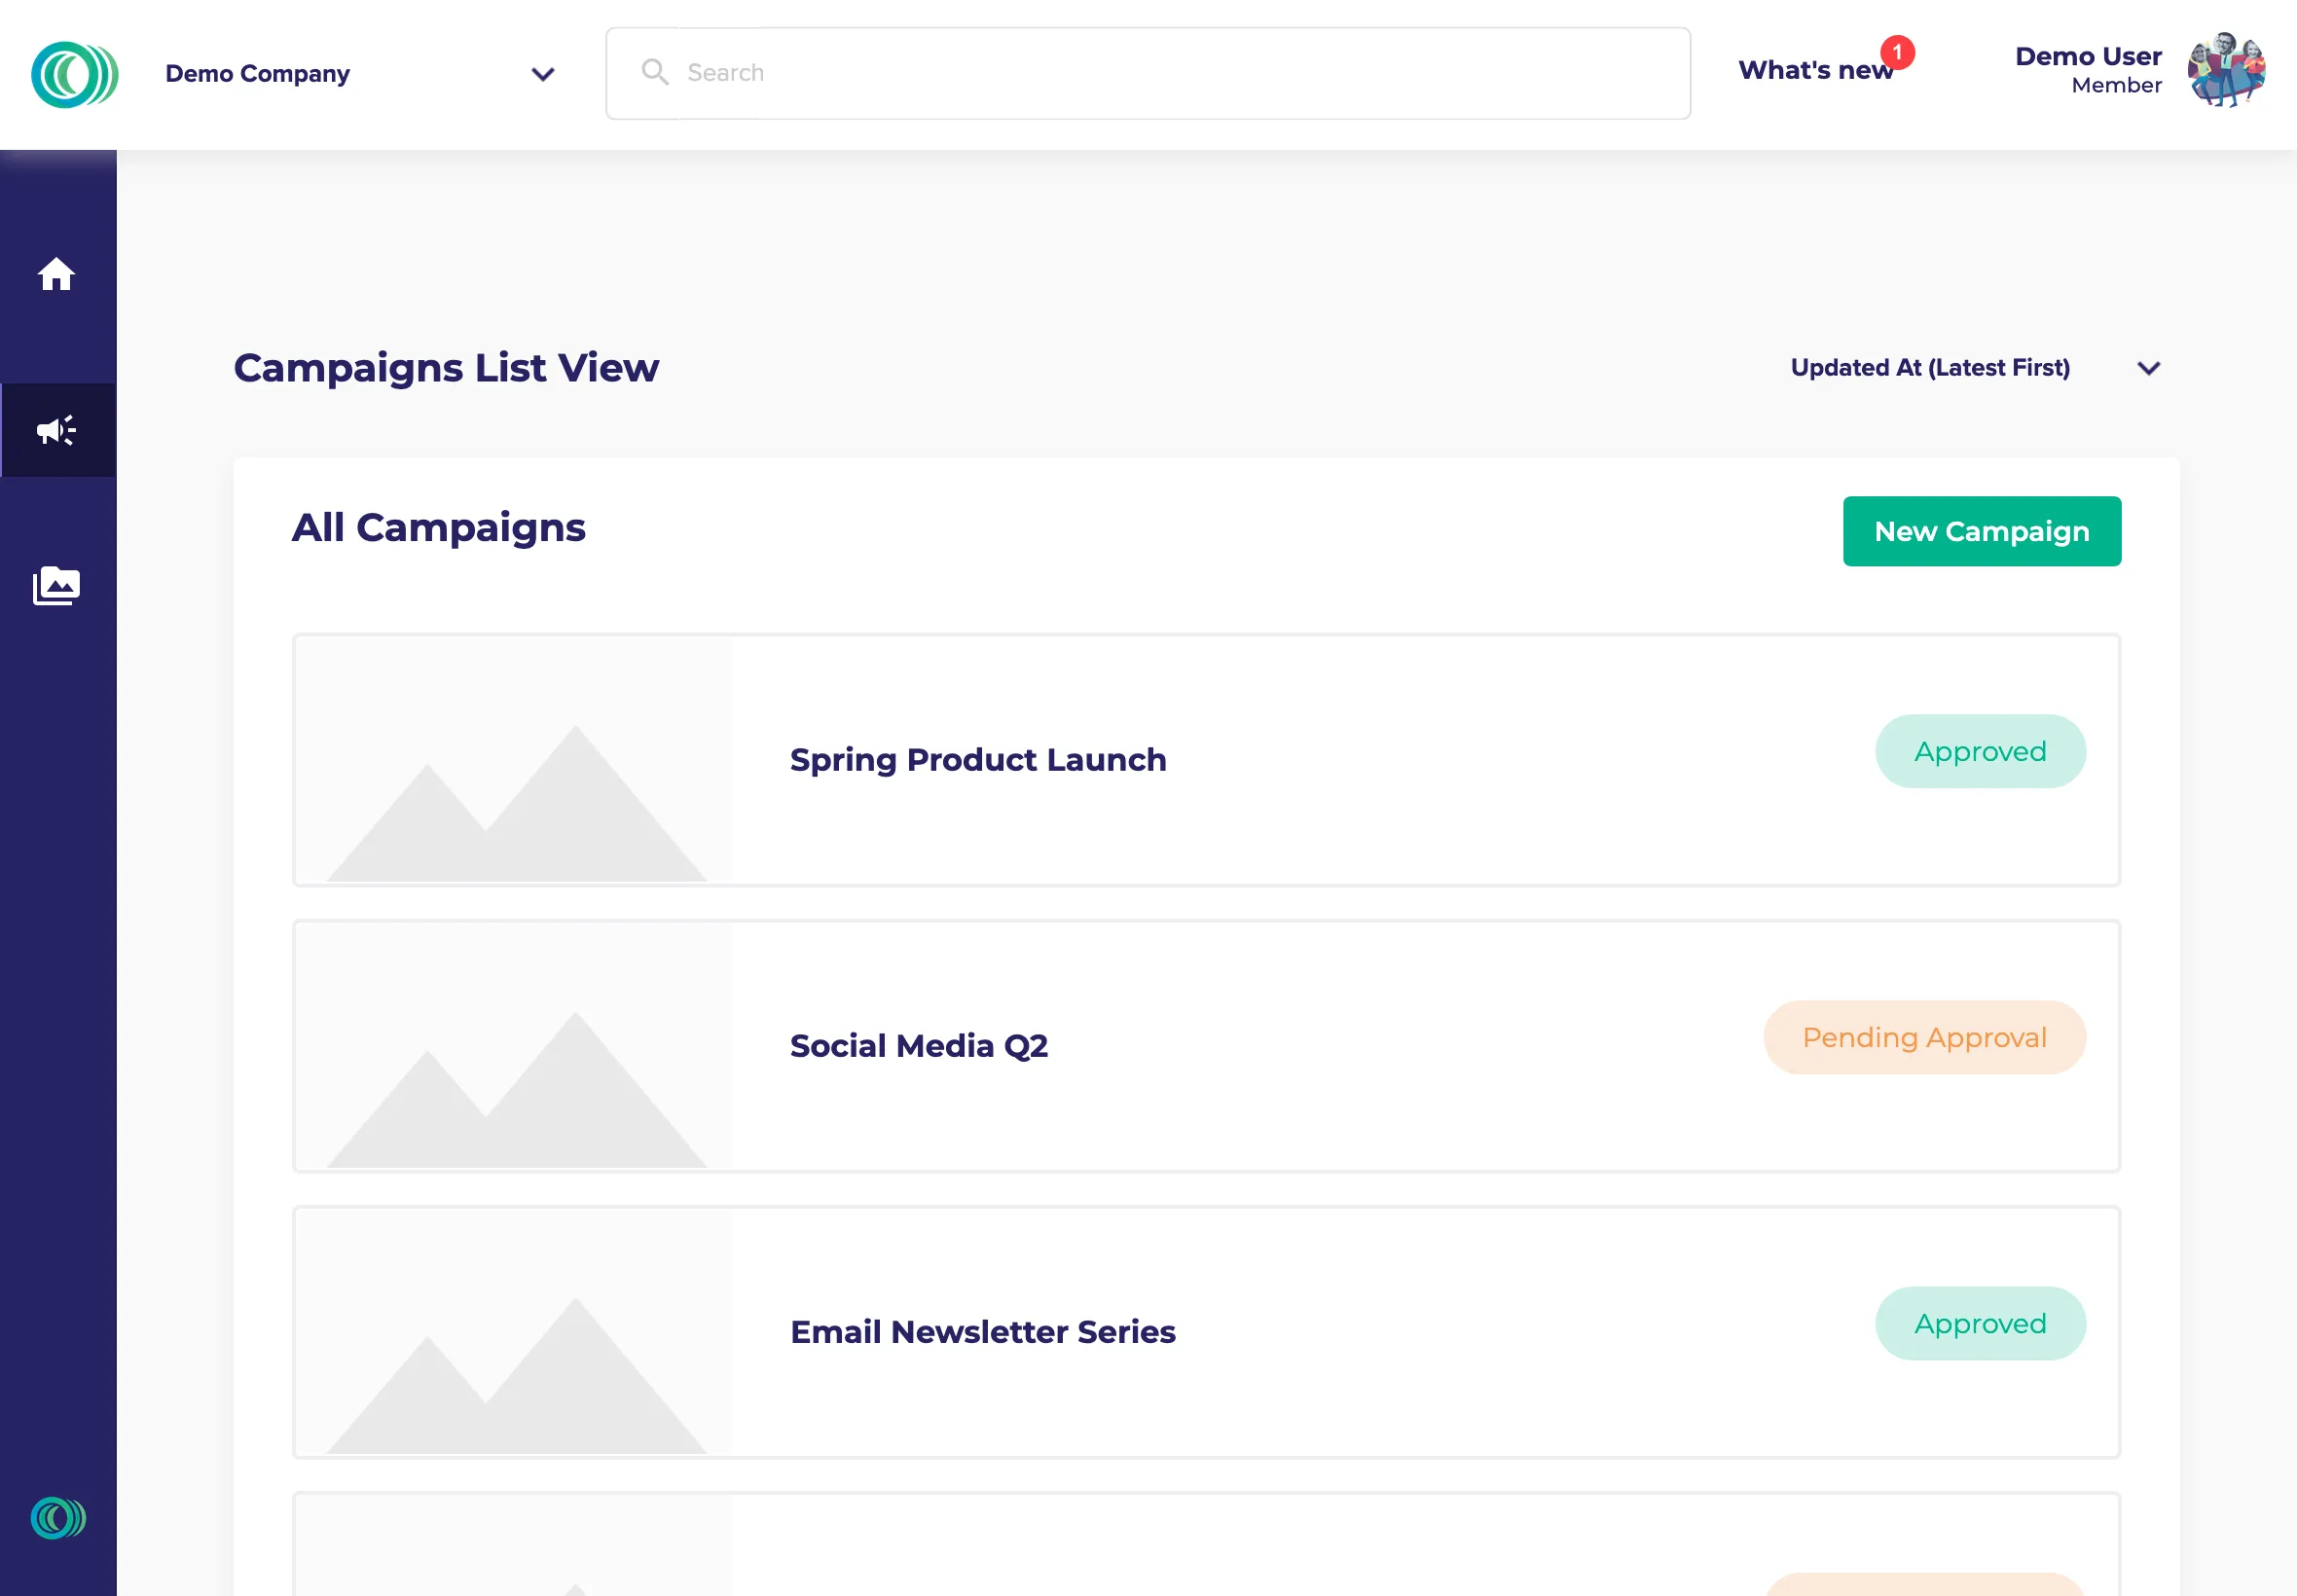2297x1596 pixels.
Task: Expand the sort order chevron arrow
Action: 2149,368
